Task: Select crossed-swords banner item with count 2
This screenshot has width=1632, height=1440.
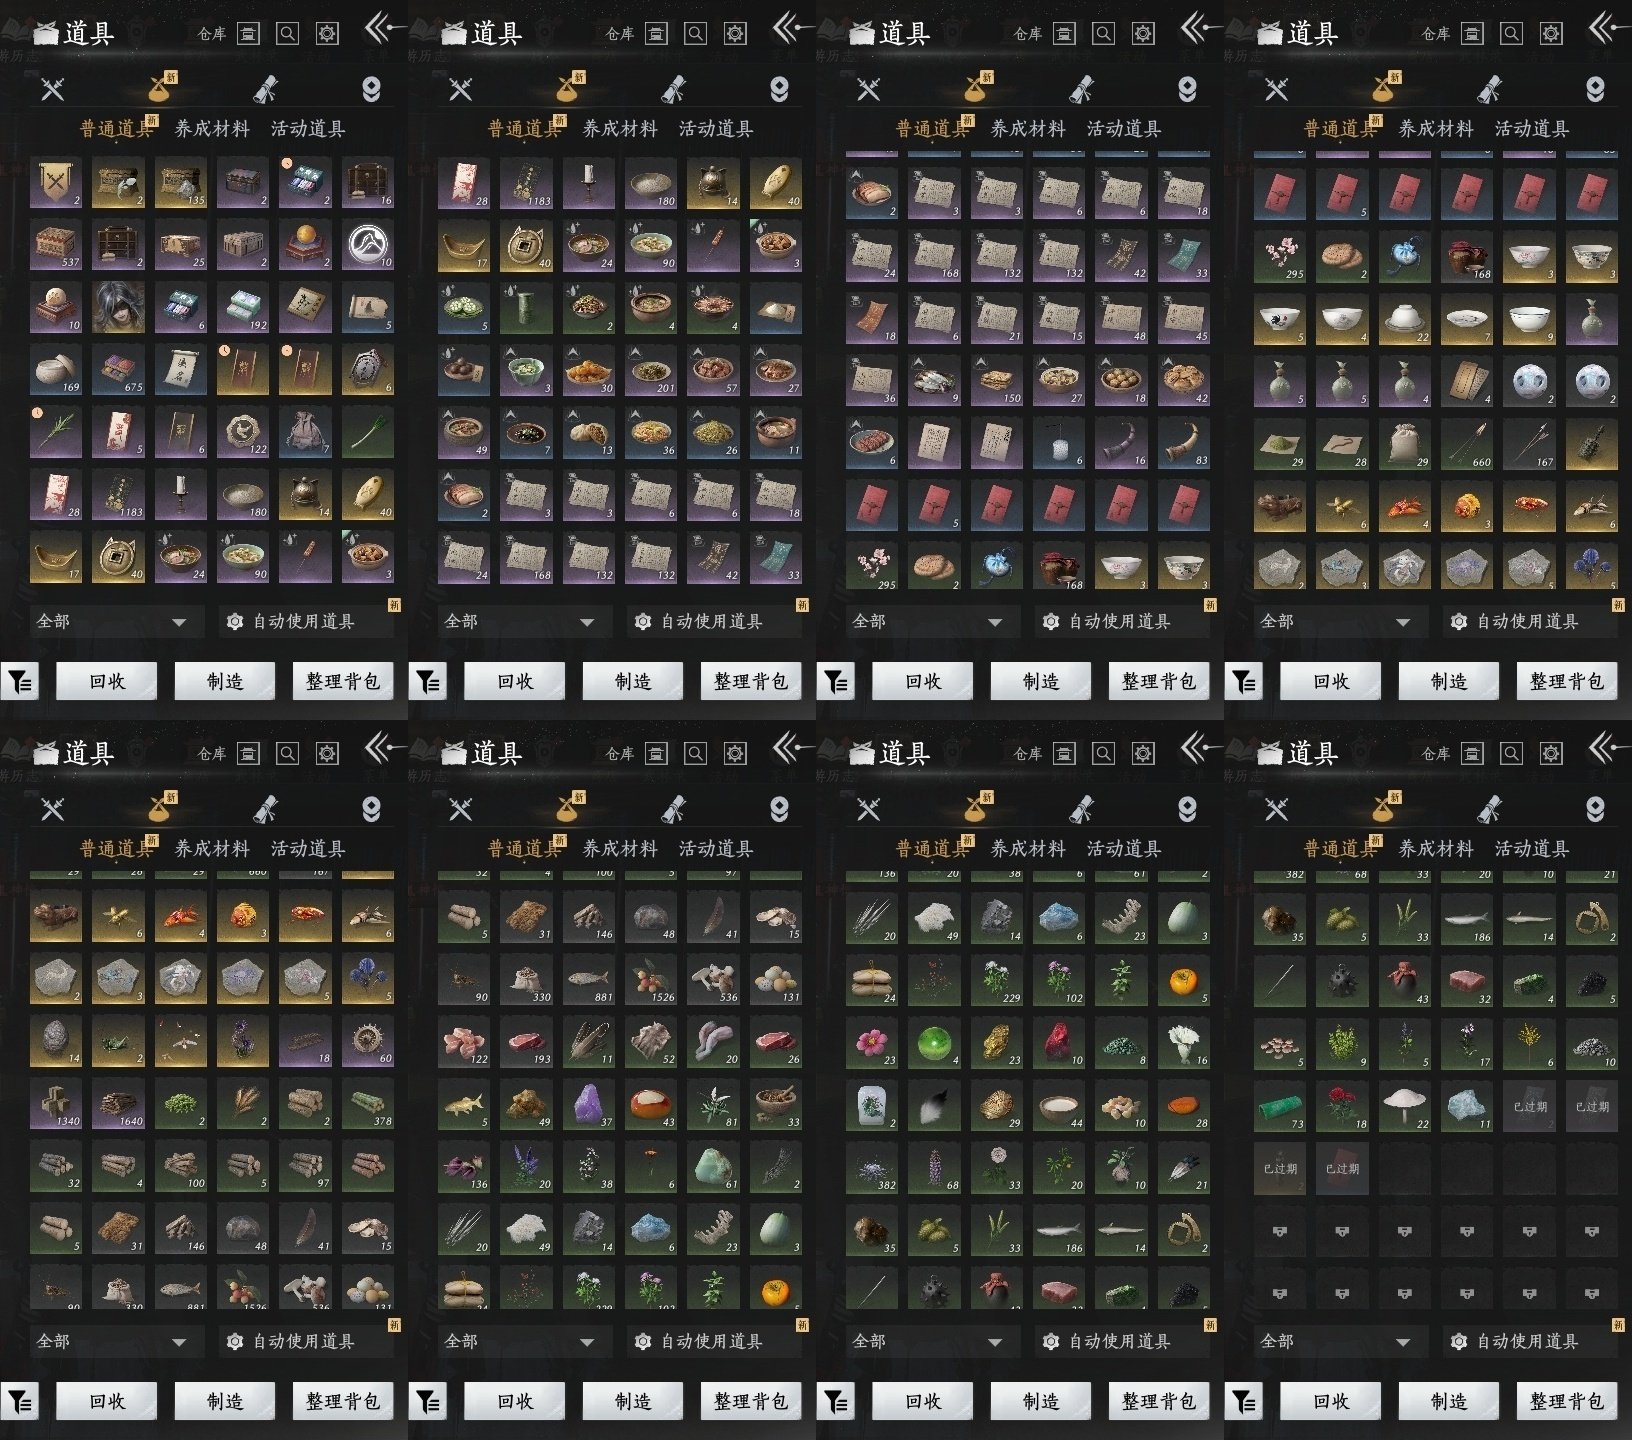Action: pos(56,183)
